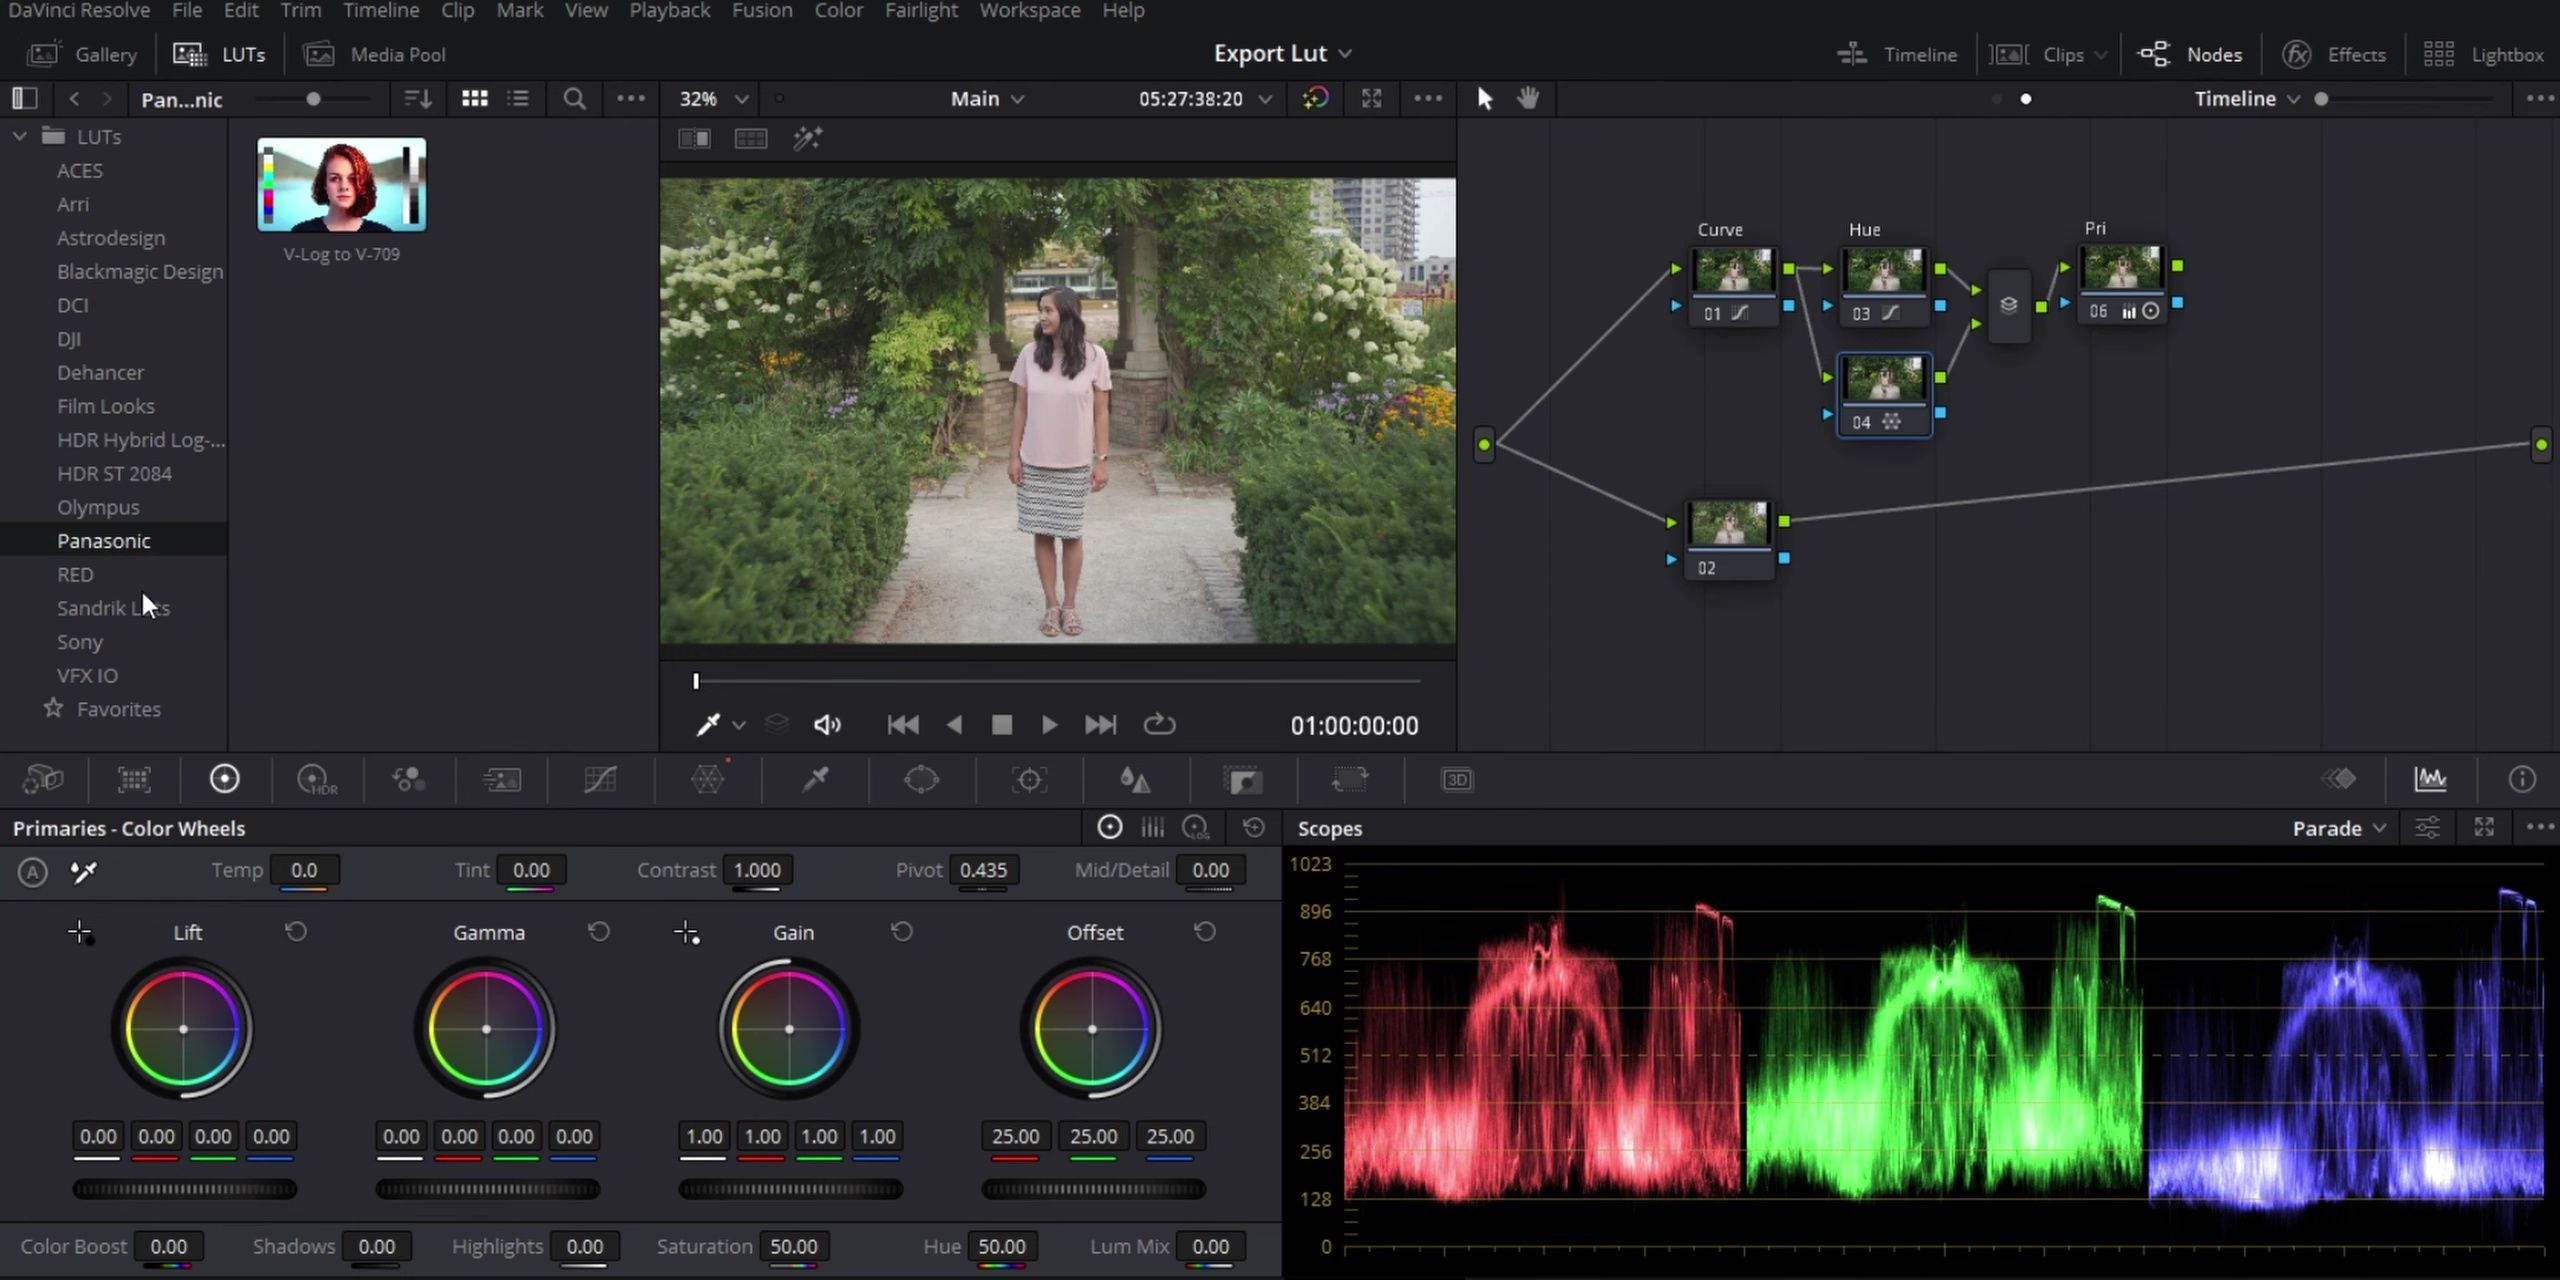
Task: Mute the viewer audio
Action: 827,725
